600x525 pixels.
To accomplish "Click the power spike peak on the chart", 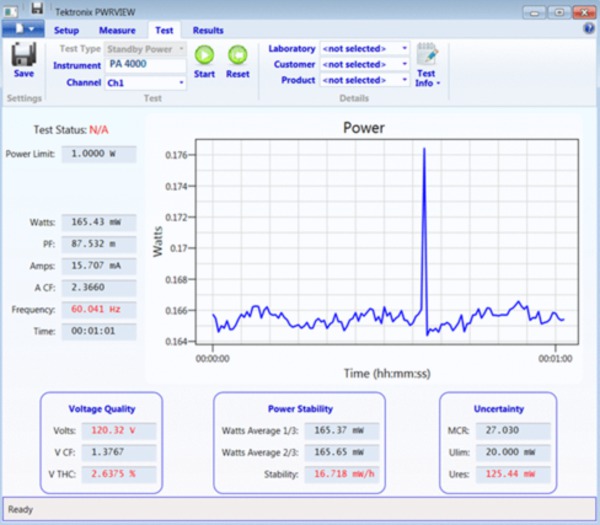I will [x=424, y=149].
